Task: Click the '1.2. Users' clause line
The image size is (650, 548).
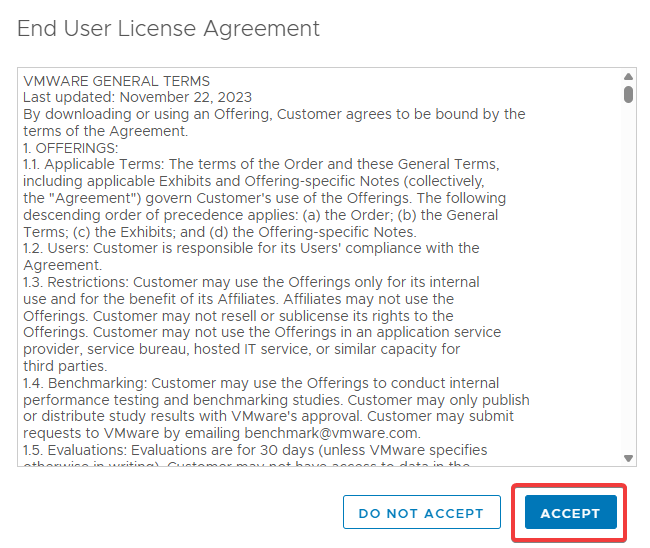Action: coord(251,248)
